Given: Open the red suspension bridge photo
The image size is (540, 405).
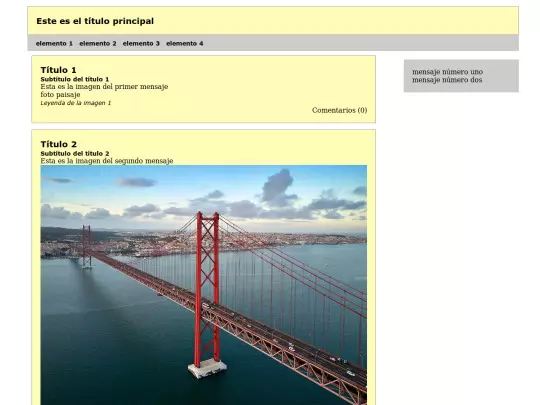Looking at the screenshot, I should (204, 285).
